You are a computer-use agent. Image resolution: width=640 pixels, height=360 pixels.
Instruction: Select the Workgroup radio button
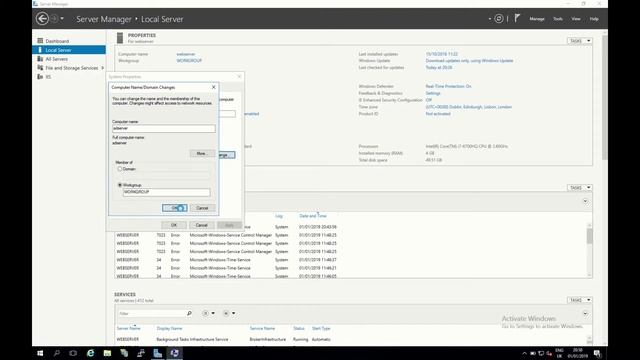coord(120,185)
